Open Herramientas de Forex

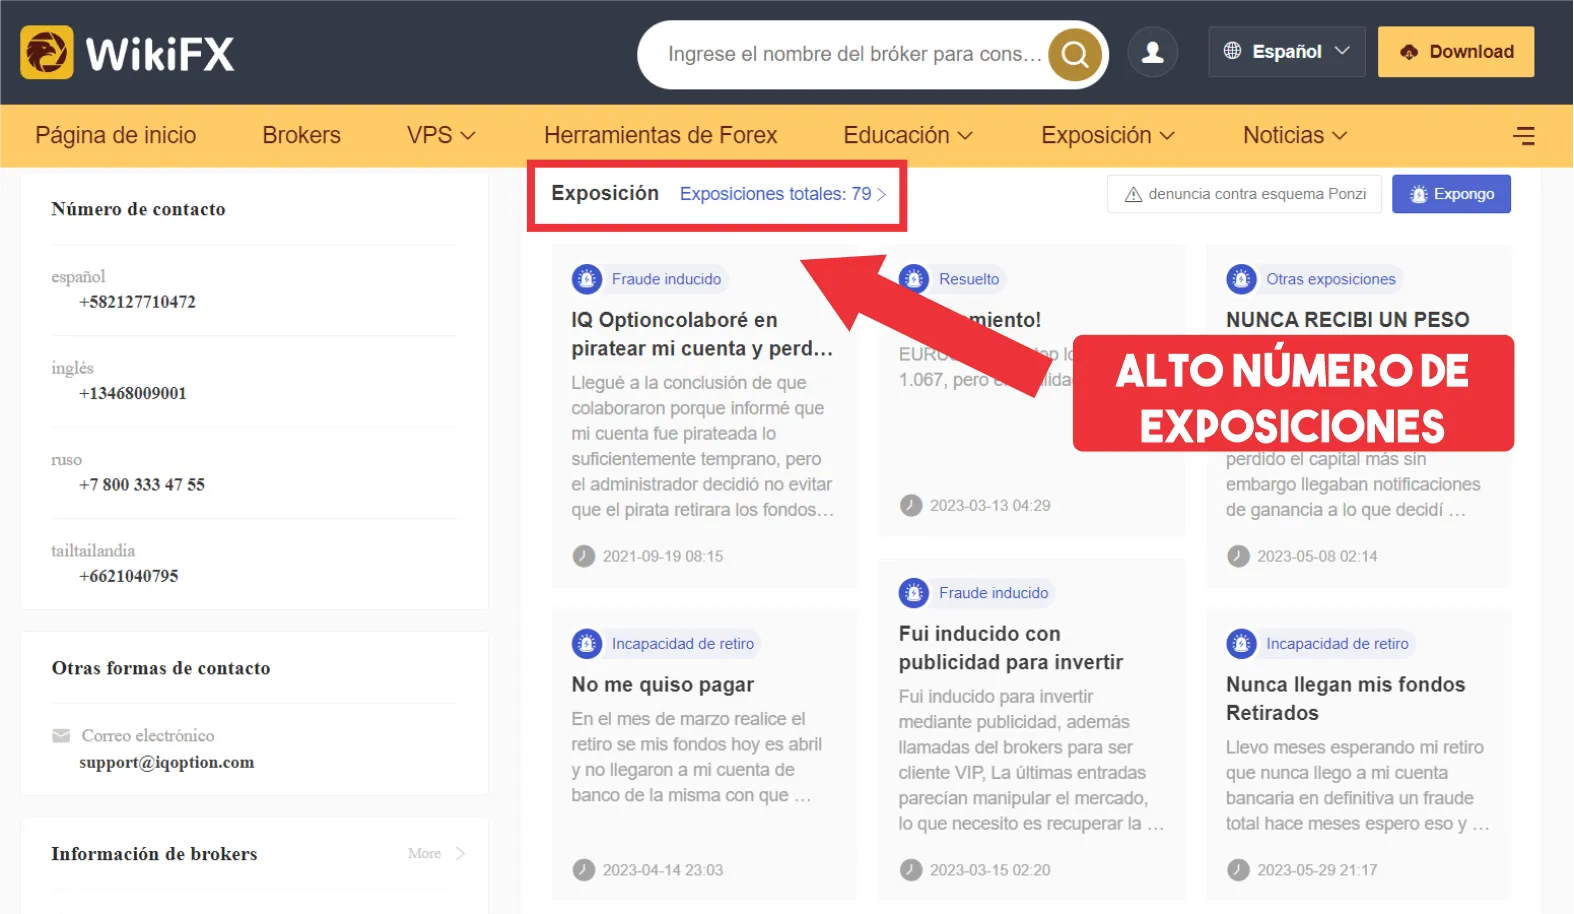[660, 135]
